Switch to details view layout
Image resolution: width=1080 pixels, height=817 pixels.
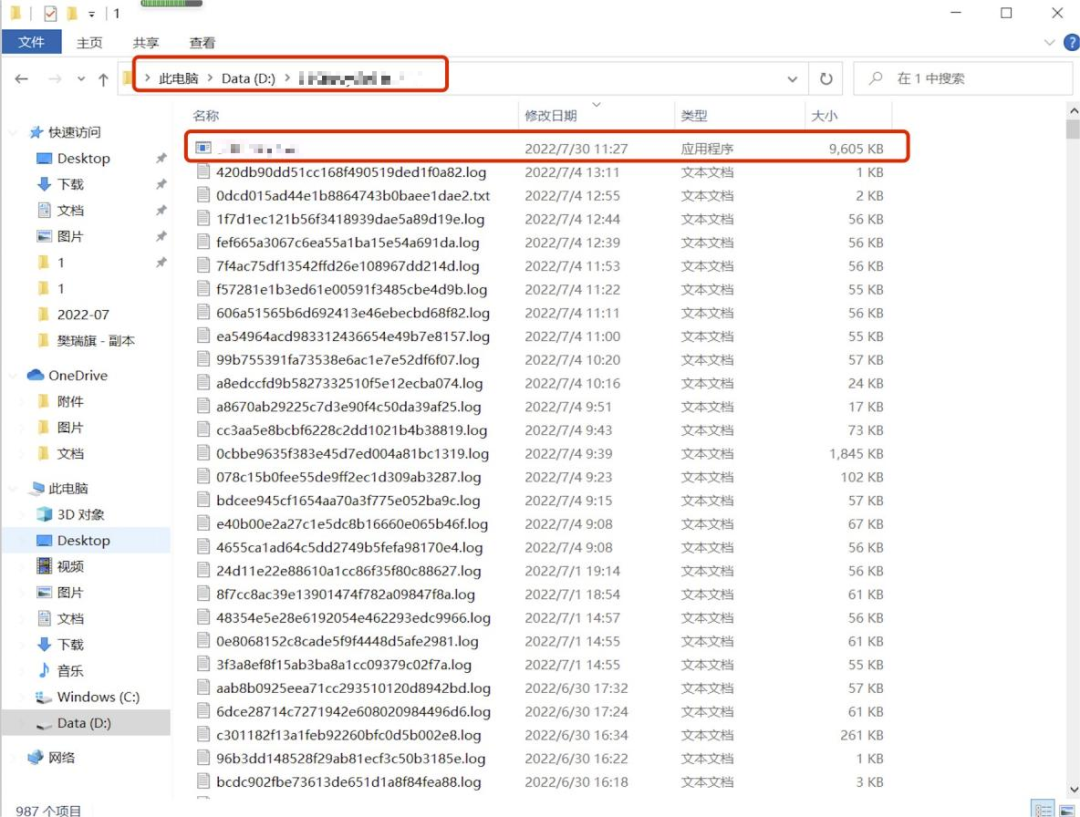[1043, 809]
